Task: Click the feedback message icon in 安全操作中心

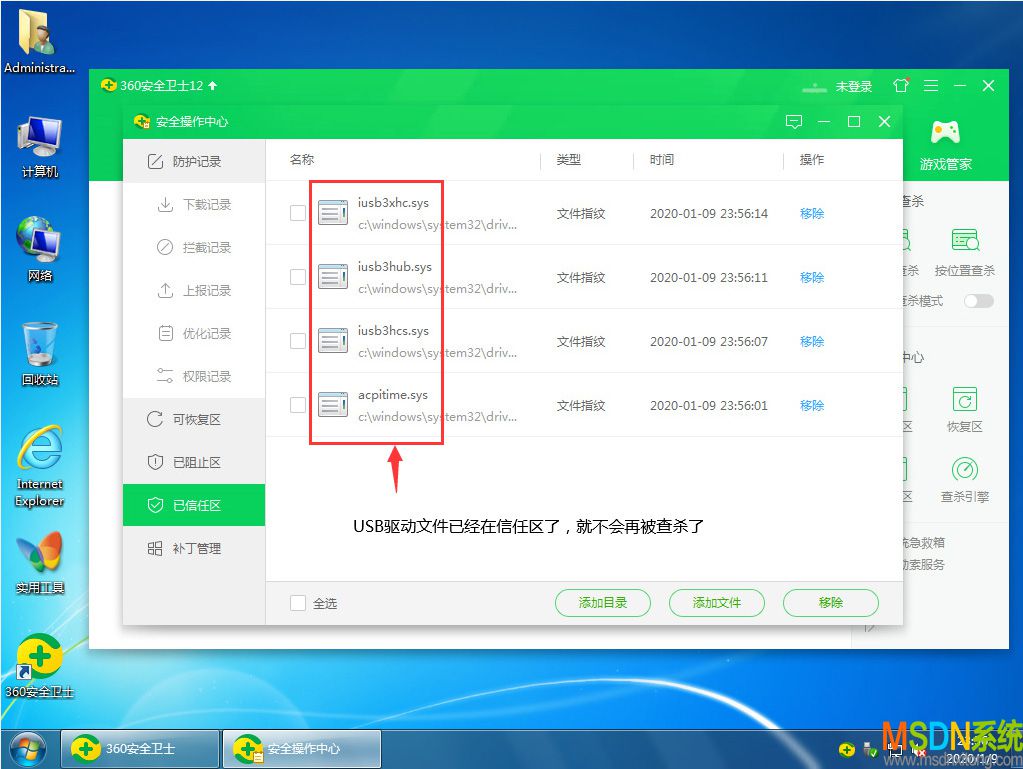Action: (793, 122)
